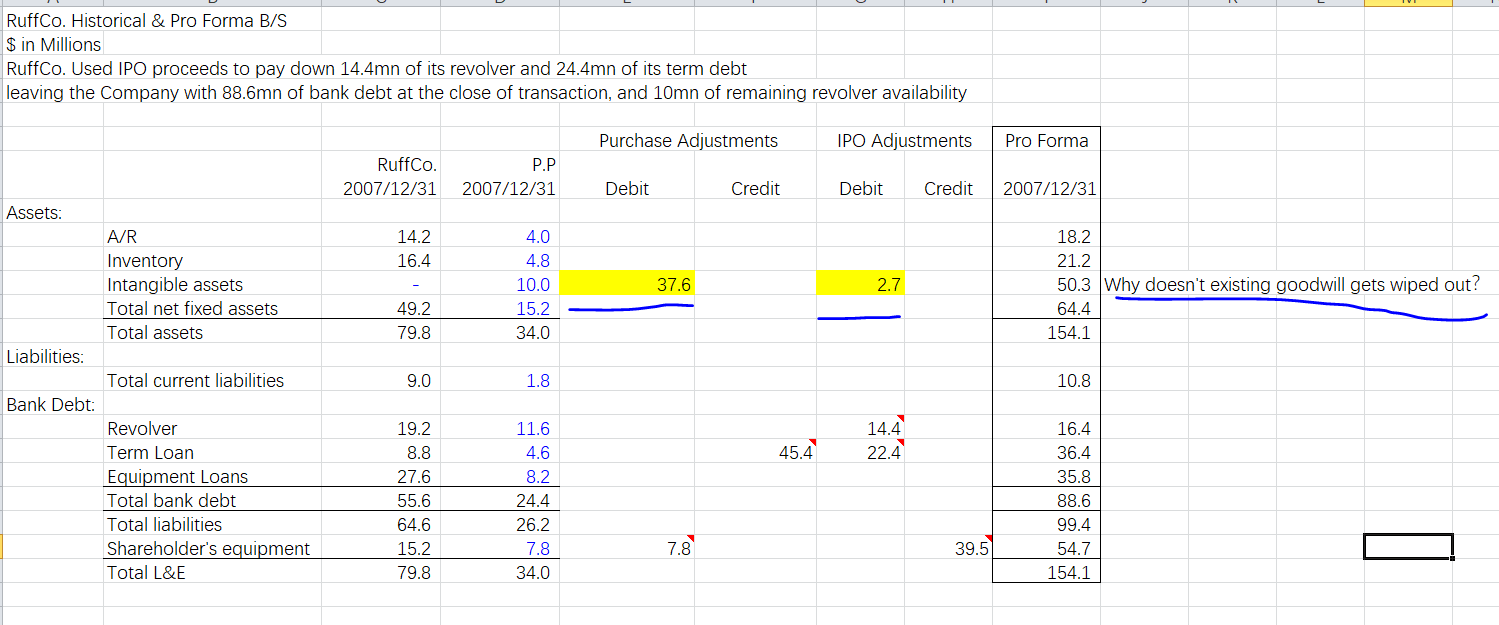1499x625 pixels.
Task: Select Pro Forma Shareholder's equipment value 54.7
Action: coord(1073,548)
